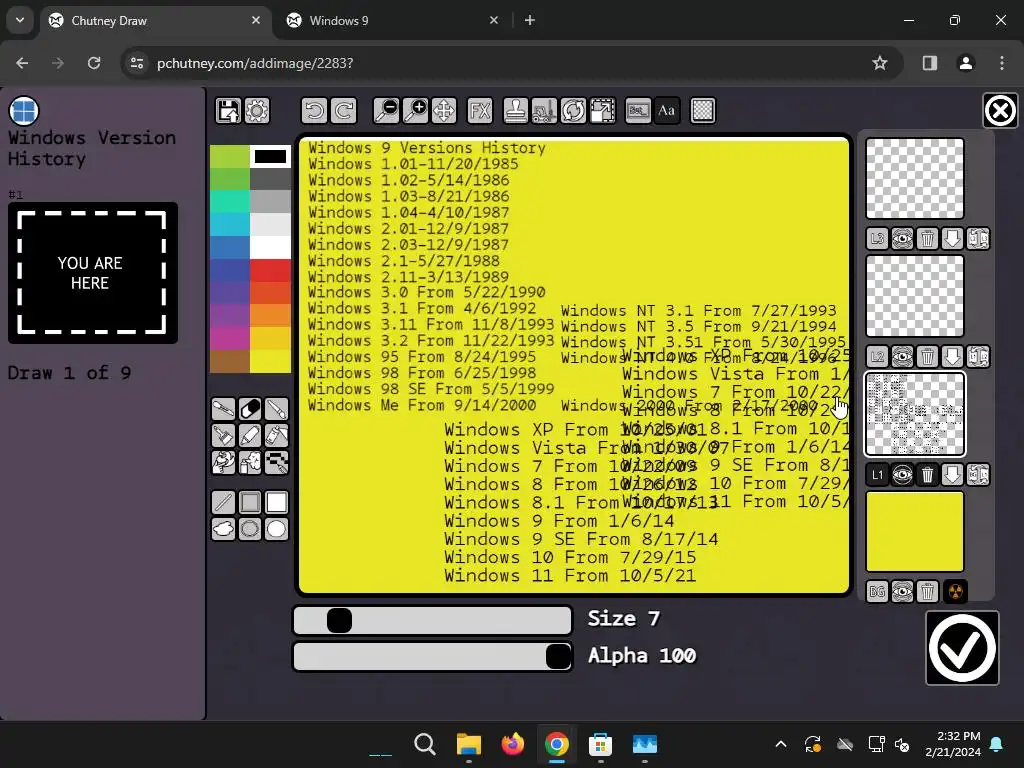The width and height of the screenshot is (1024, 768).
Task: Select the L1 layer label button
Action: tap(877, 475)
